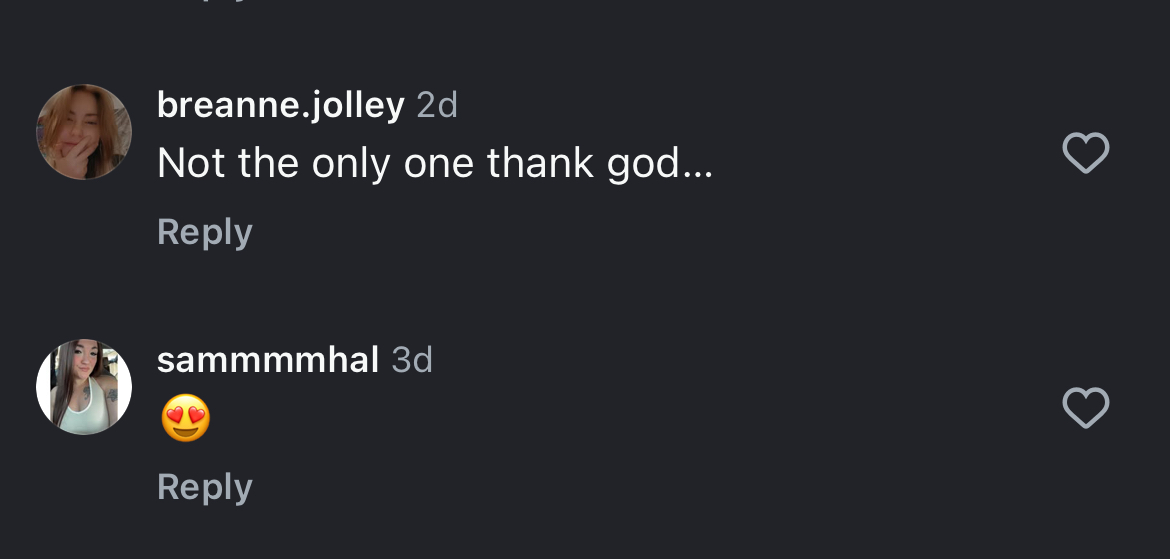Tap the heart-eyes emoji comment
Viewport: 1170px width, 559px height.
186,418
